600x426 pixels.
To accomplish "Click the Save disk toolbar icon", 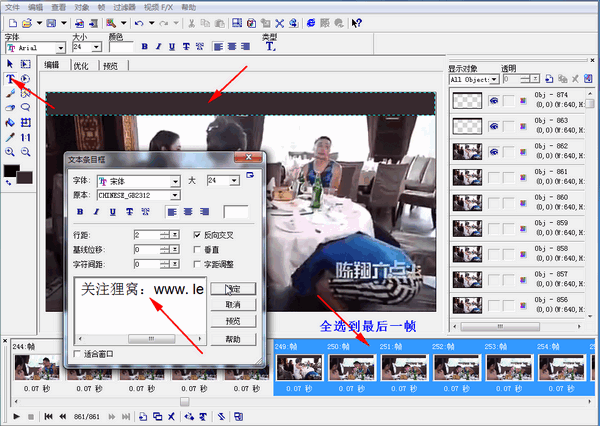I will coord(51,23).
